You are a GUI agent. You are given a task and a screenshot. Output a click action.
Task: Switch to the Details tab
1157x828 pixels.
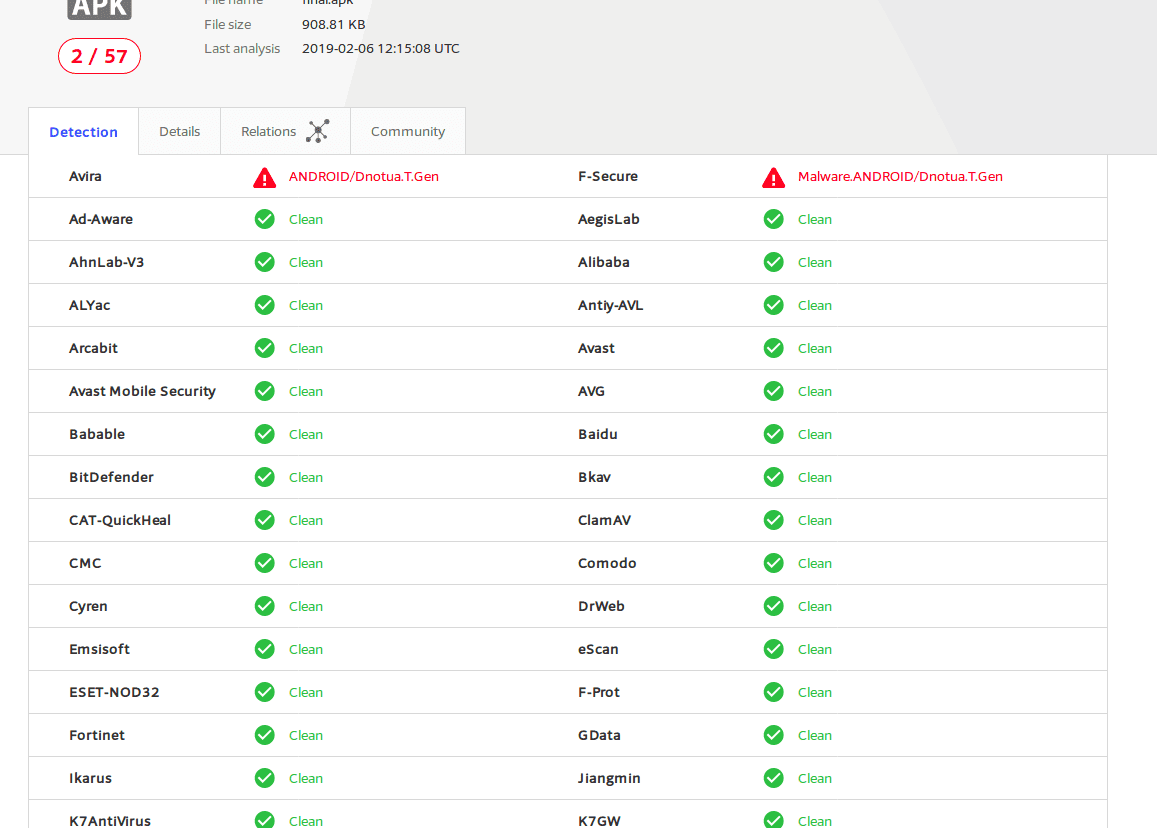click(179, 131)
